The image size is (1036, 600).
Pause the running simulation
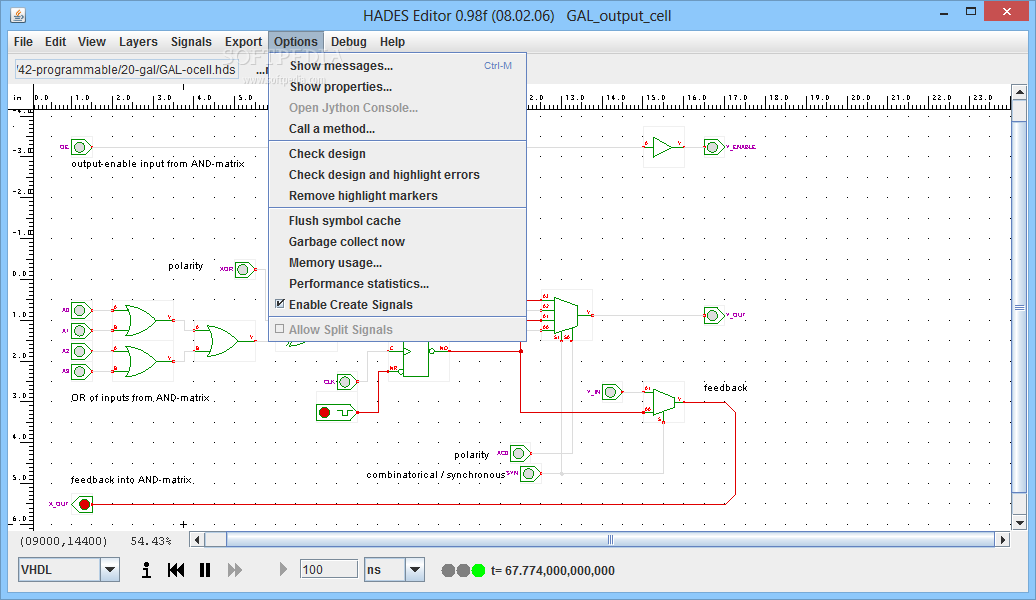tap(205, 570)
